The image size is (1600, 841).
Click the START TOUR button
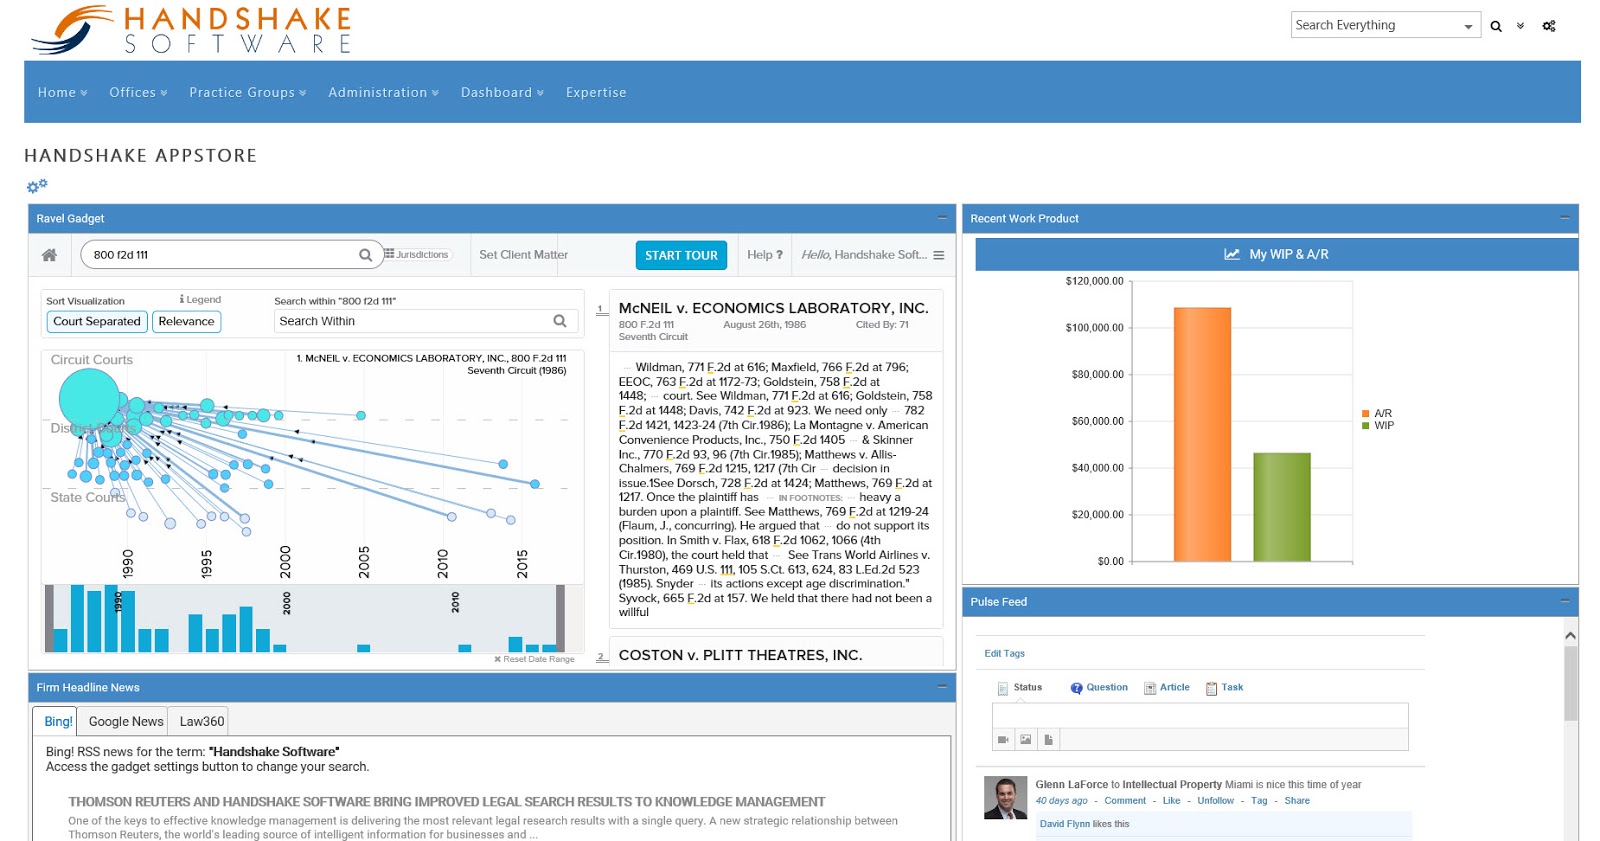pyautogui.click(x=681, y=255)
